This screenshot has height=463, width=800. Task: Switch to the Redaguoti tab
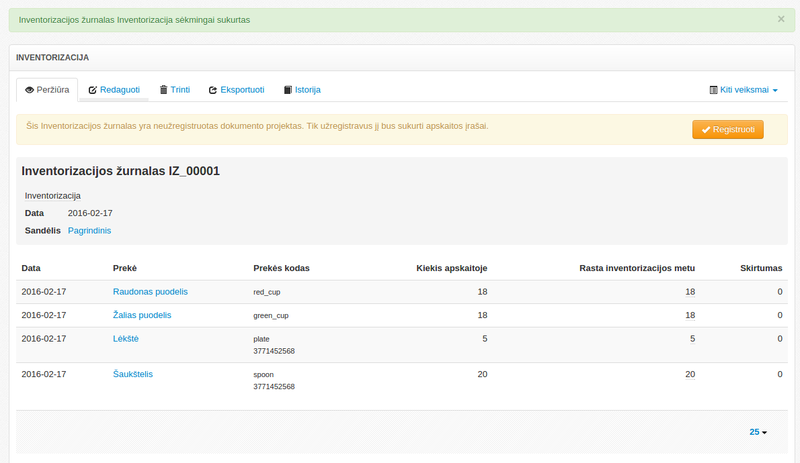point(114,90)
